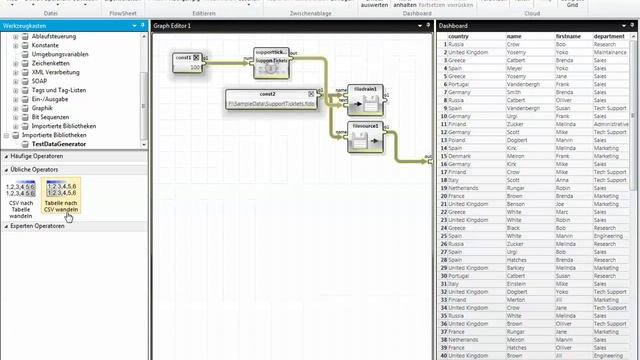Expand the Ablaufsteuerung tree node
640x360 pixels.
16,36
